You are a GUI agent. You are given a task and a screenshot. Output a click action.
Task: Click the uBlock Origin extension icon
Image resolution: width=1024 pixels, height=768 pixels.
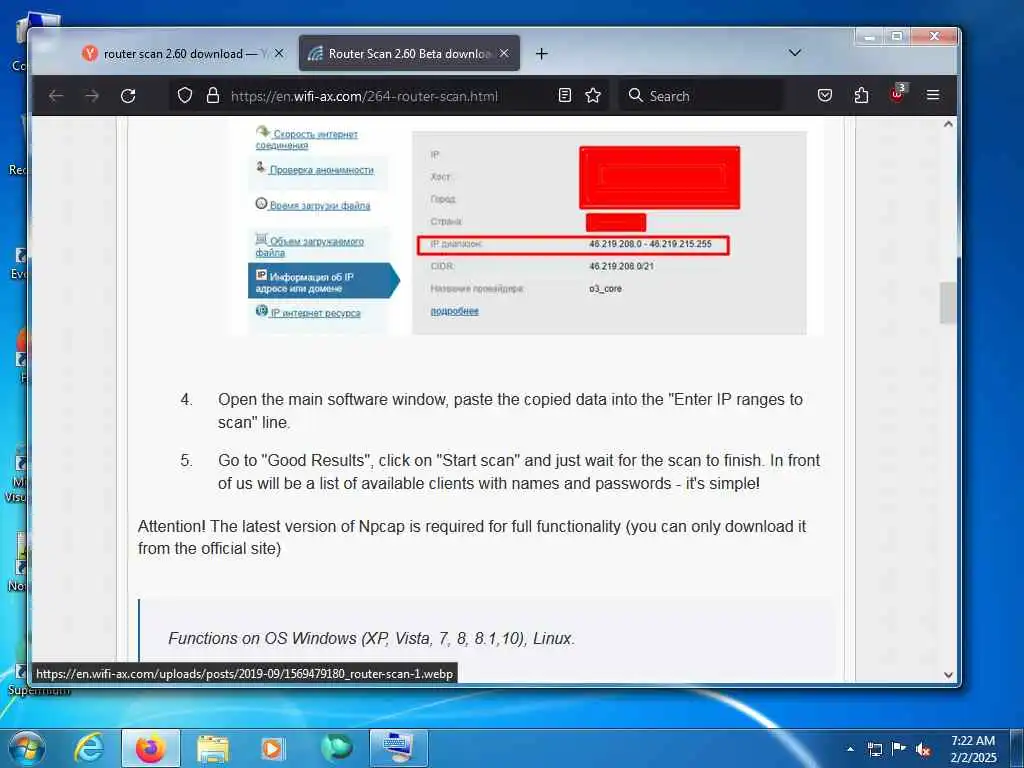point(897,95)
